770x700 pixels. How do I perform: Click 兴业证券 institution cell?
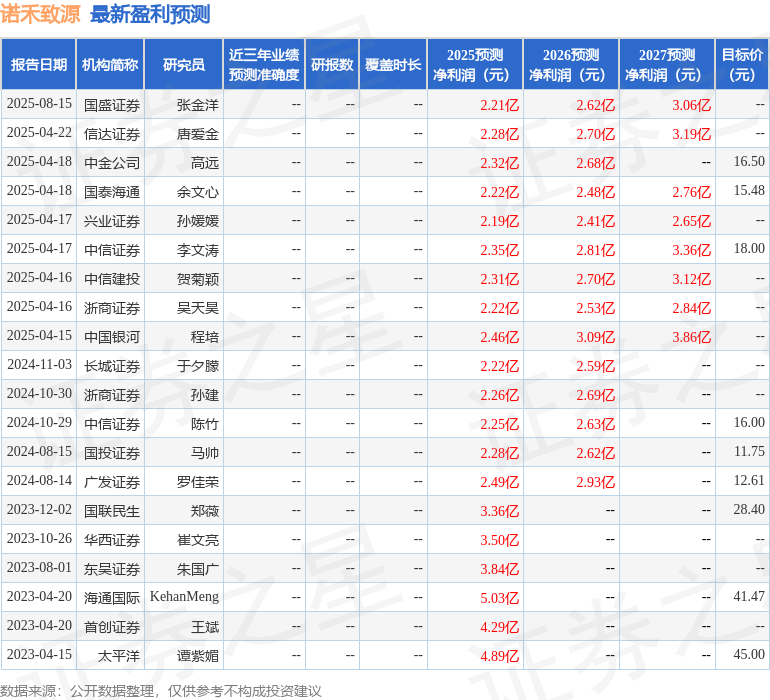[112, 221]
